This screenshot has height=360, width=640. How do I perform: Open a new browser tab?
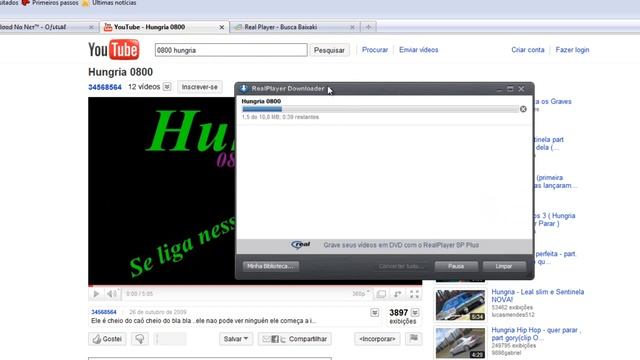[x=369, y=27]
